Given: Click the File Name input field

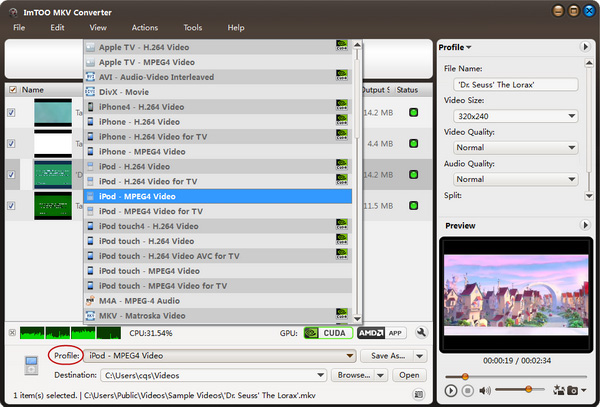Looking at the screenshot, I should [515, 85].
